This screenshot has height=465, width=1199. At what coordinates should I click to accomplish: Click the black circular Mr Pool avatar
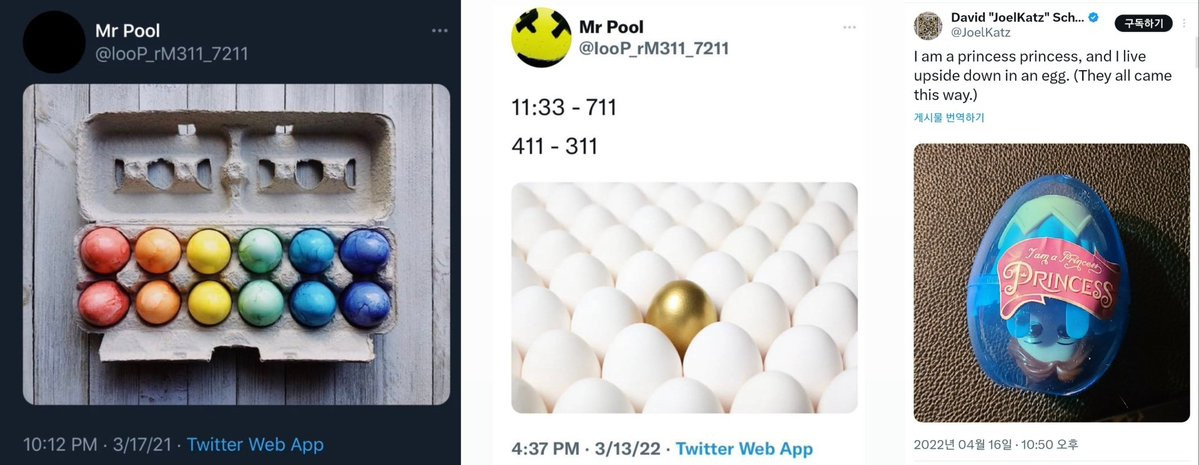pos(54,42)
